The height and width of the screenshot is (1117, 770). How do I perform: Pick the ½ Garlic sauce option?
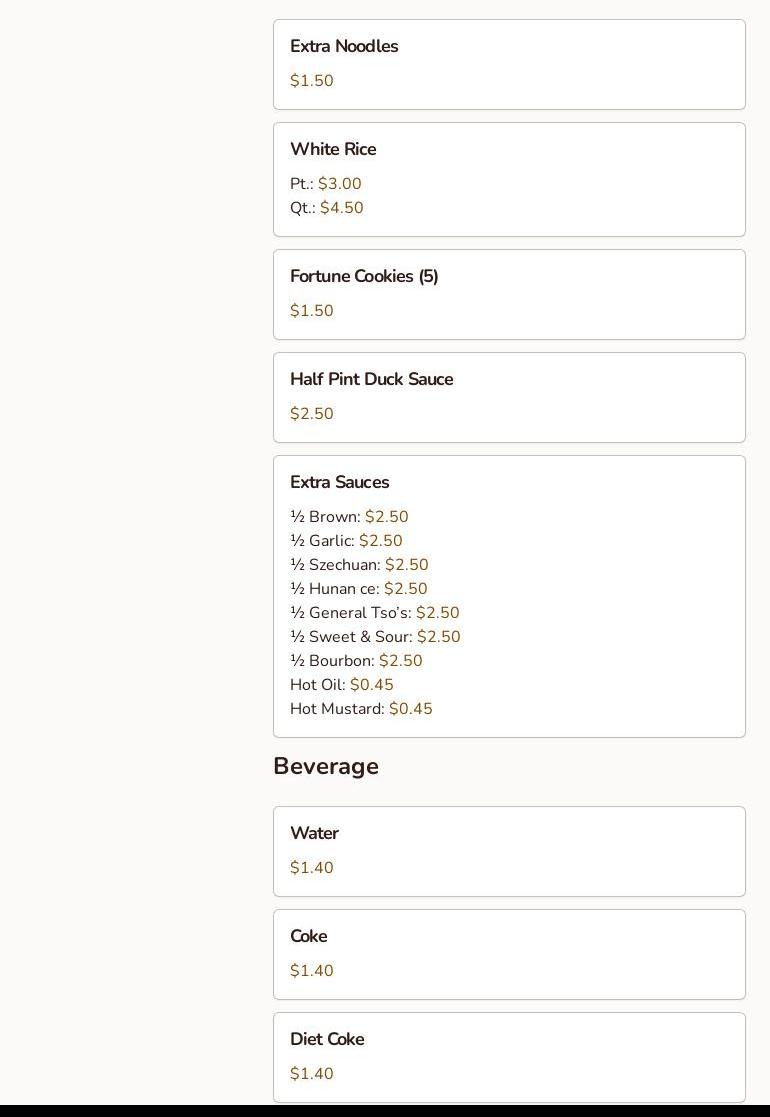tap(346, 541)
